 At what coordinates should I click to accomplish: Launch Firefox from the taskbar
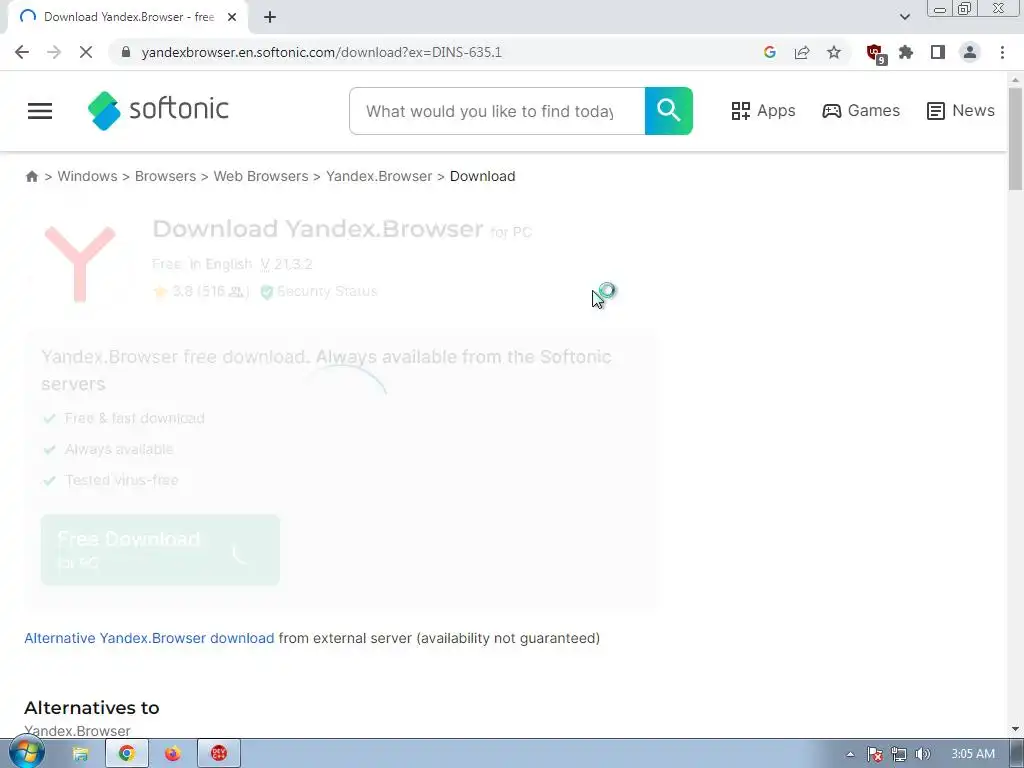(x=172, y=754)
